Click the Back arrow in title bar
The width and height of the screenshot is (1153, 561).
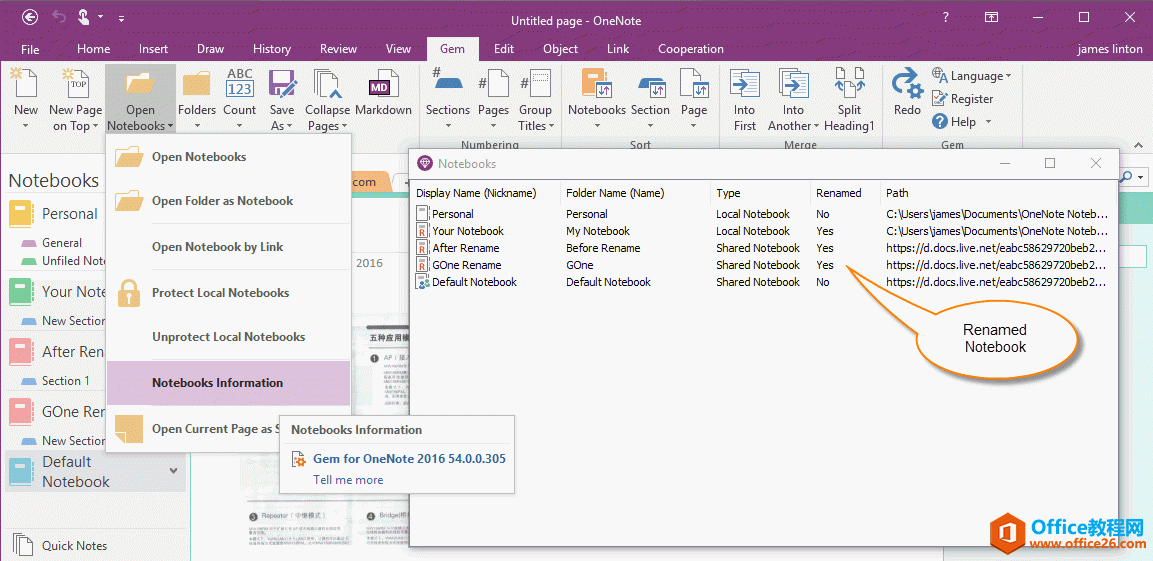click(x=30, y=17)
